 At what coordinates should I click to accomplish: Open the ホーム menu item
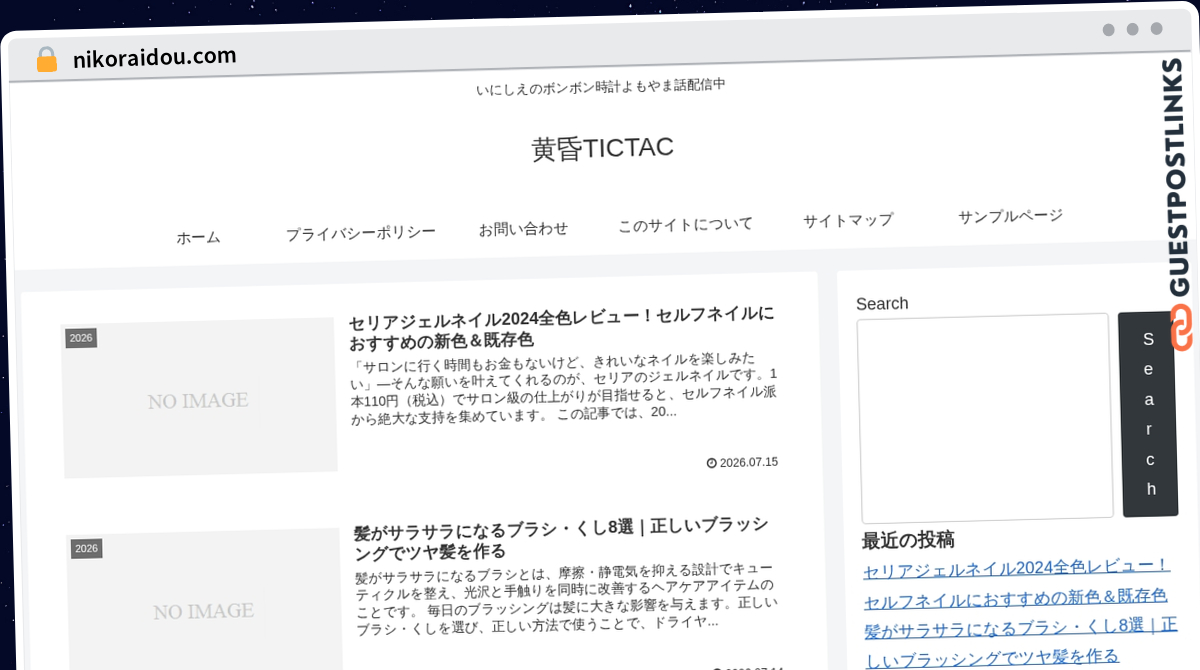click(198, 238)
